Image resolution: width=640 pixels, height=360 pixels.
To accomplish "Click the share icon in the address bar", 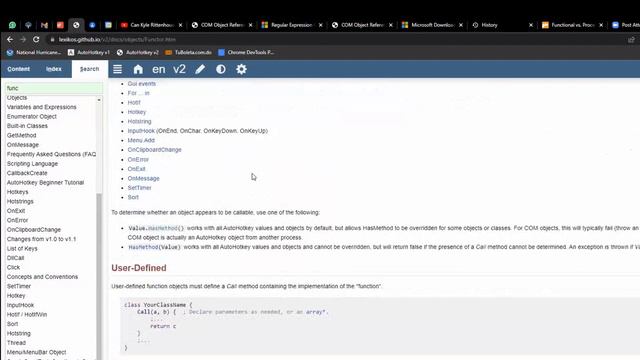I will [x=631, y=40].
